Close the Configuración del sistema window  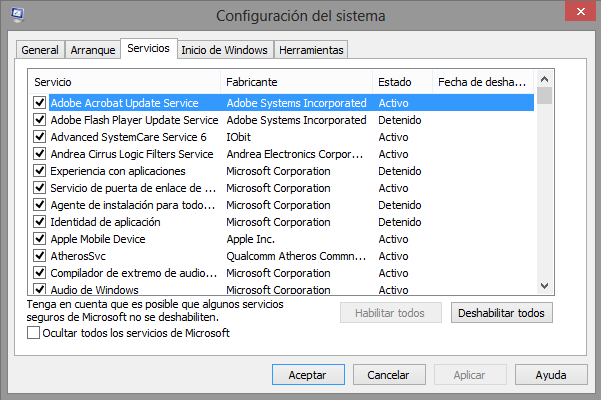581,12
